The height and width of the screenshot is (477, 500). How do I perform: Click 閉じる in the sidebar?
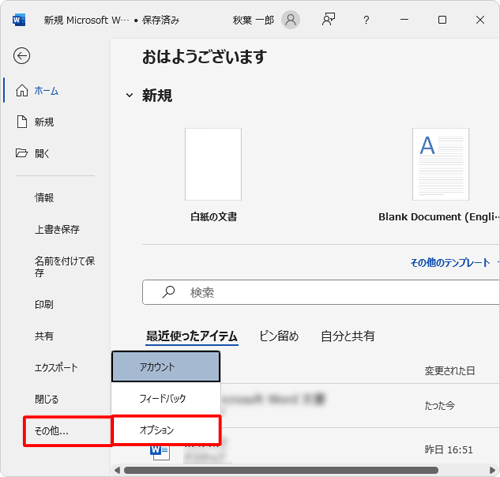click(x=47, y=399)
